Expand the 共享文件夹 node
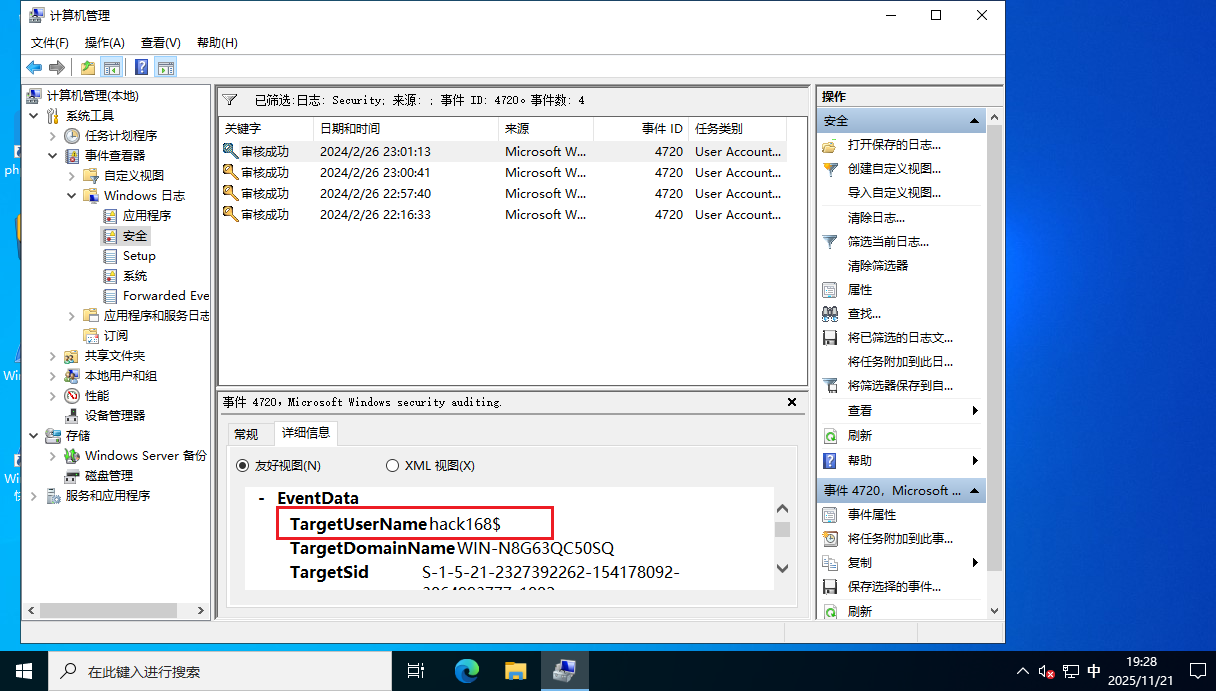This screenshot has width=1216, height=691. [x=53, y=356]
